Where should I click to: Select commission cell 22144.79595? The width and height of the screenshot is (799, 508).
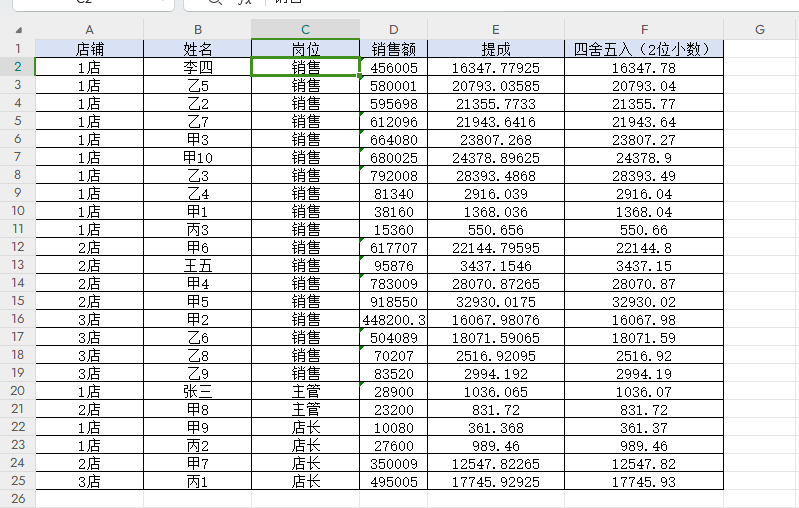point(496,247)
